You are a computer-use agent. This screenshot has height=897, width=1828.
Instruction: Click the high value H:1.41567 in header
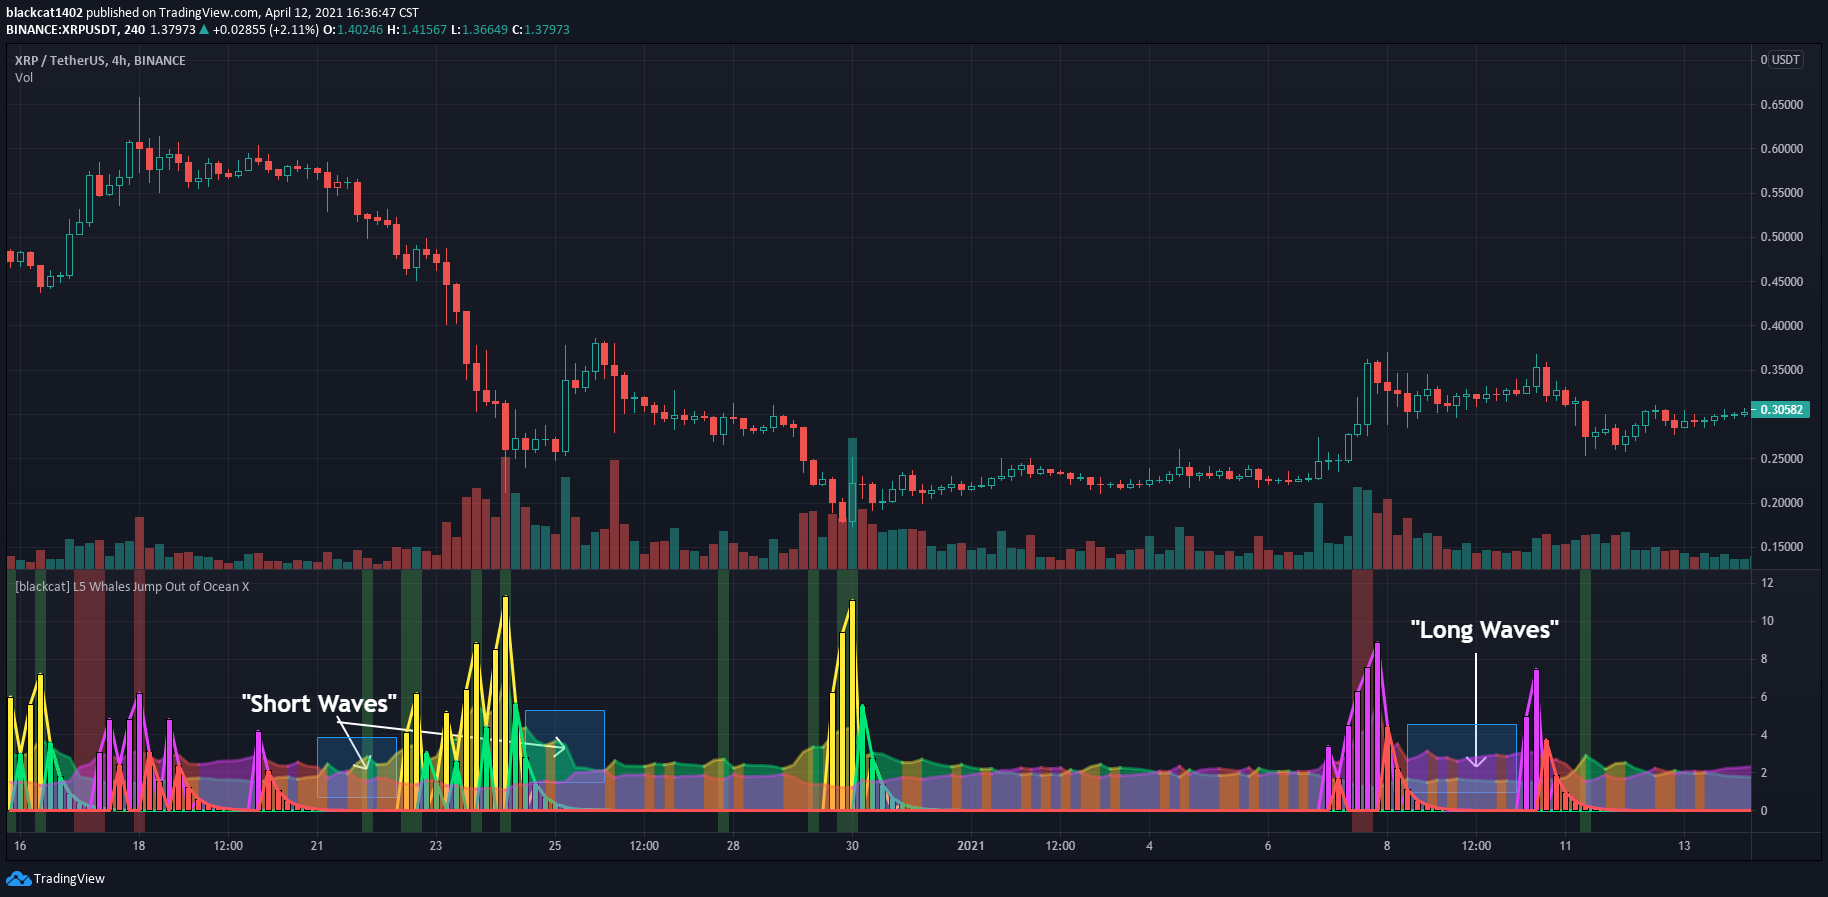tap(417, 30)
